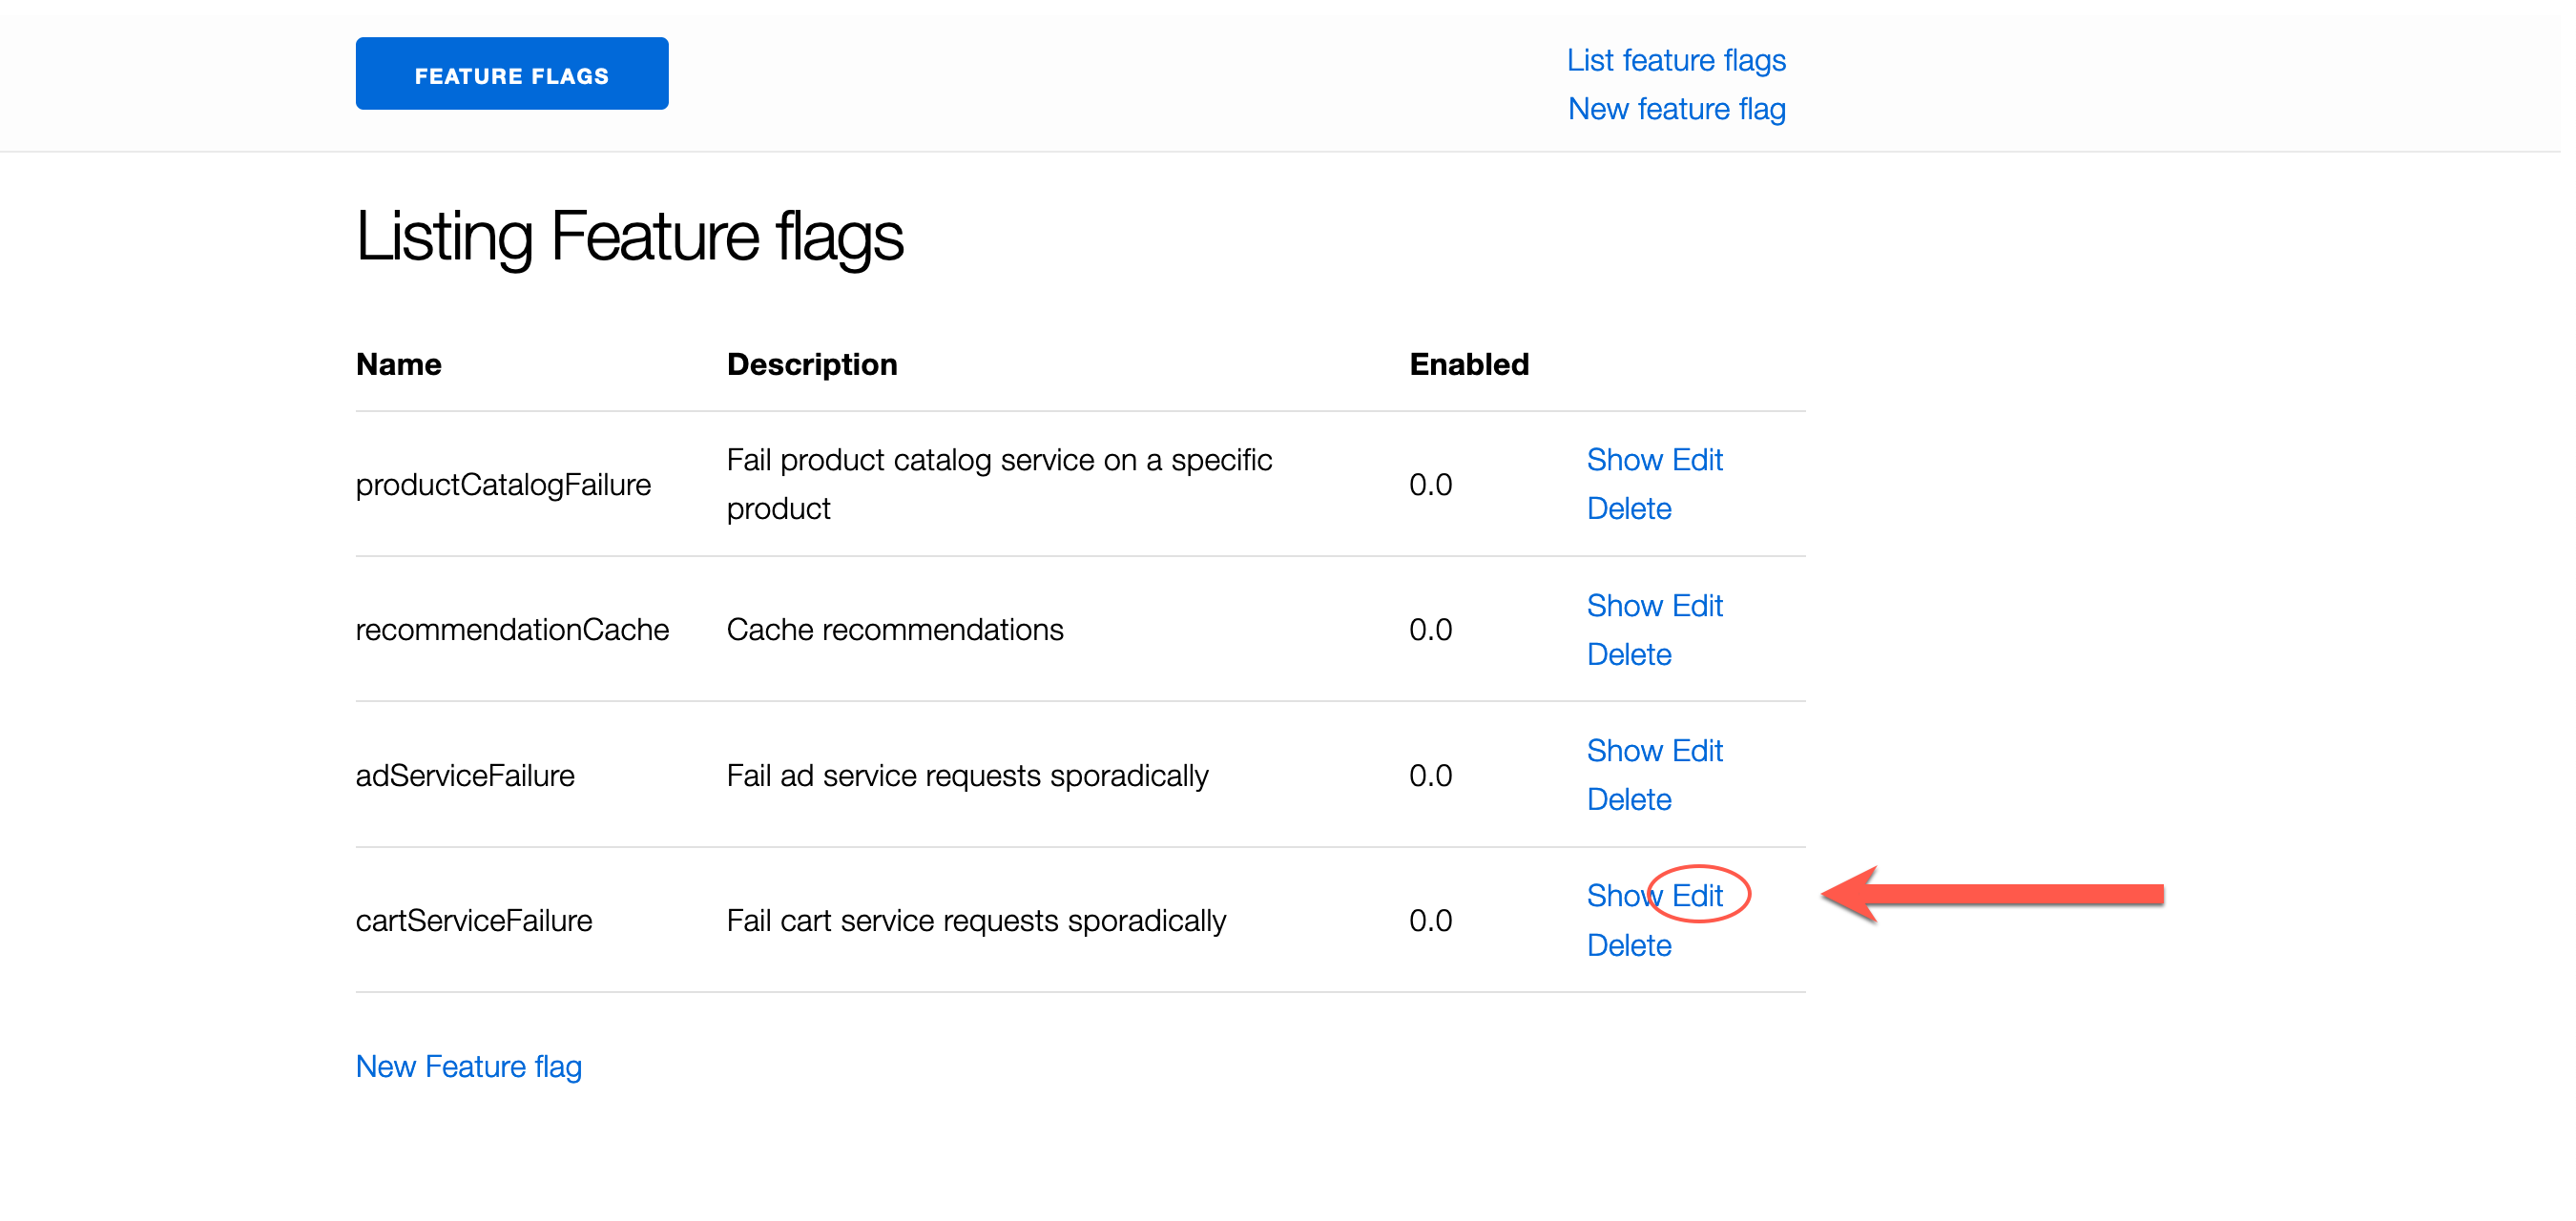The width and height of the screenshot is (2576, 1221).
Task: Open New feature flag in header
Action: [x=1676, y=109]
